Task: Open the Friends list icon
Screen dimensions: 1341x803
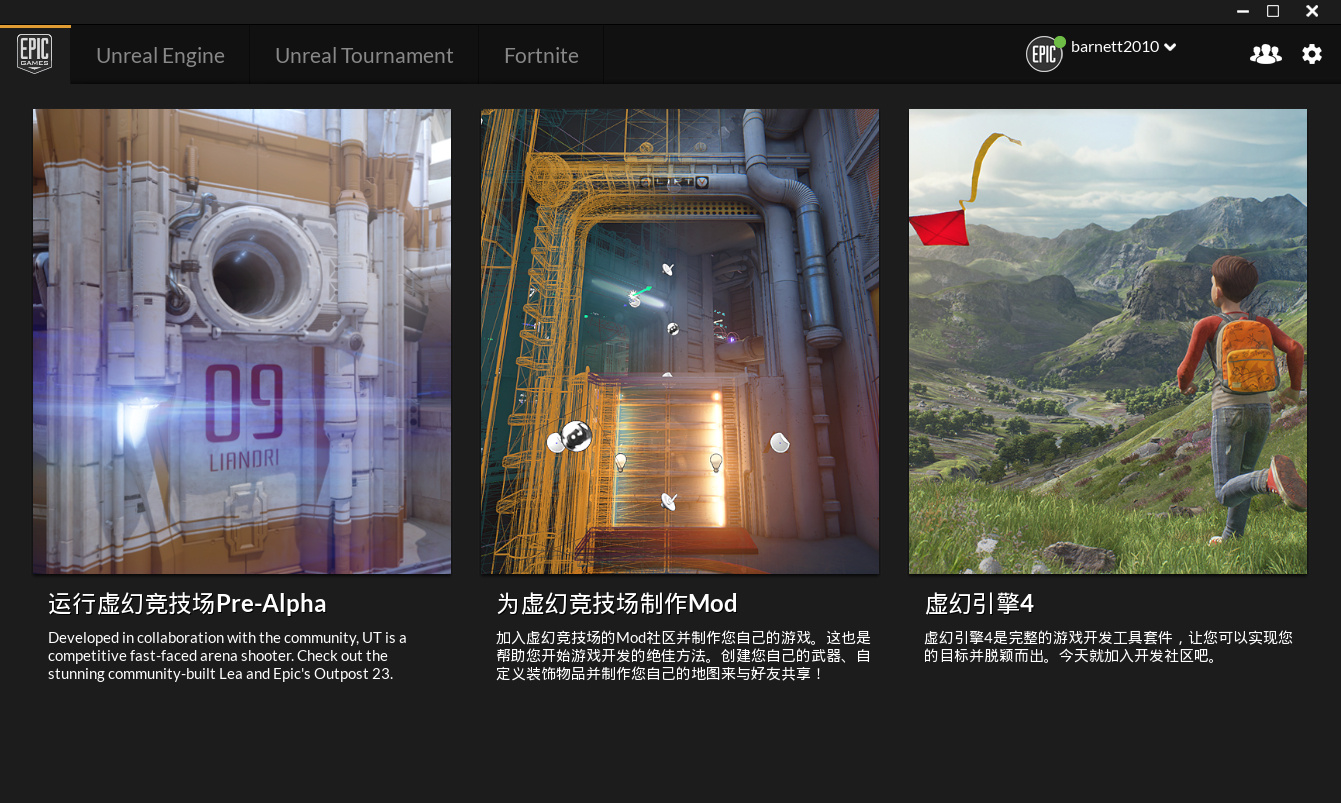Action: (x=1265, y=54)
